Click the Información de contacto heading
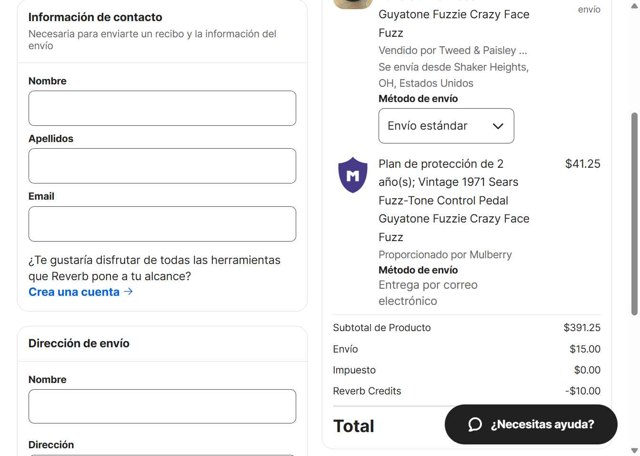Viewport: 640px width, 456px height. pyautogui.click(x=95, y=17)
